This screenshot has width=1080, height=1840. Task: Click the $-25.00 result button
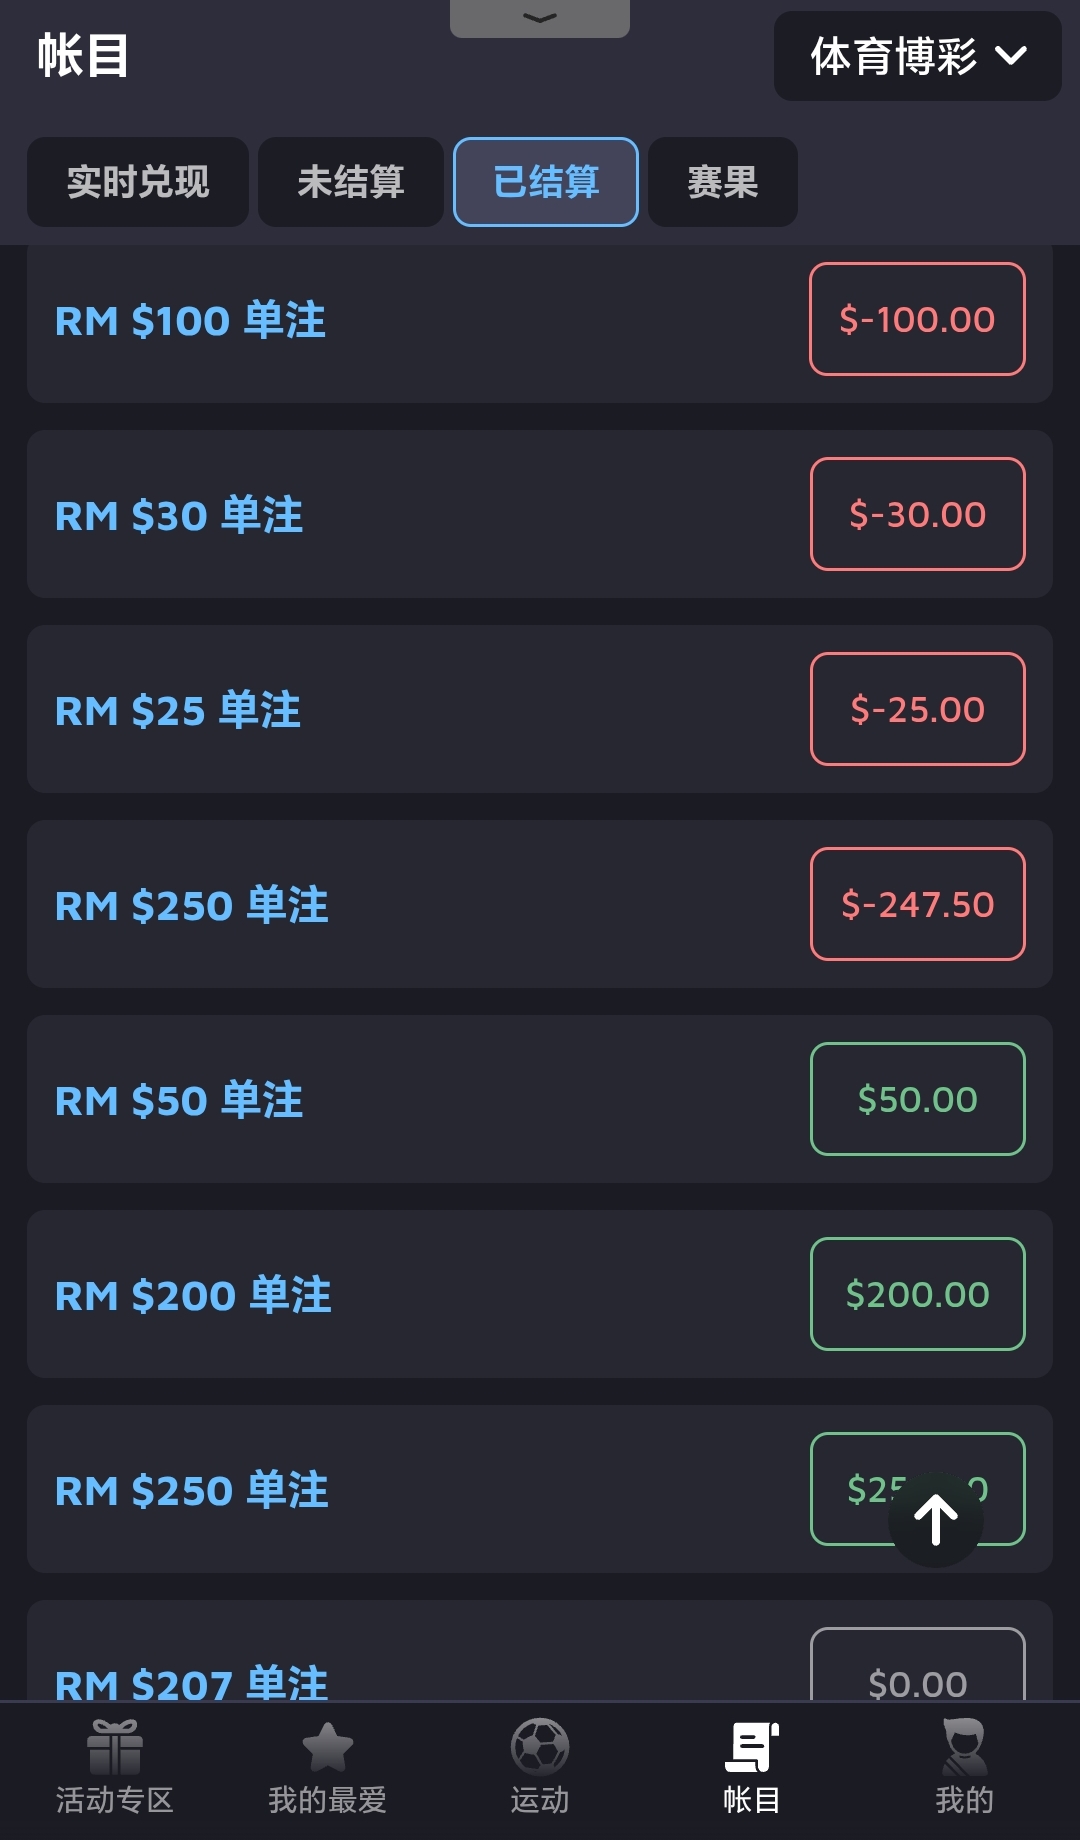[917, 709]
